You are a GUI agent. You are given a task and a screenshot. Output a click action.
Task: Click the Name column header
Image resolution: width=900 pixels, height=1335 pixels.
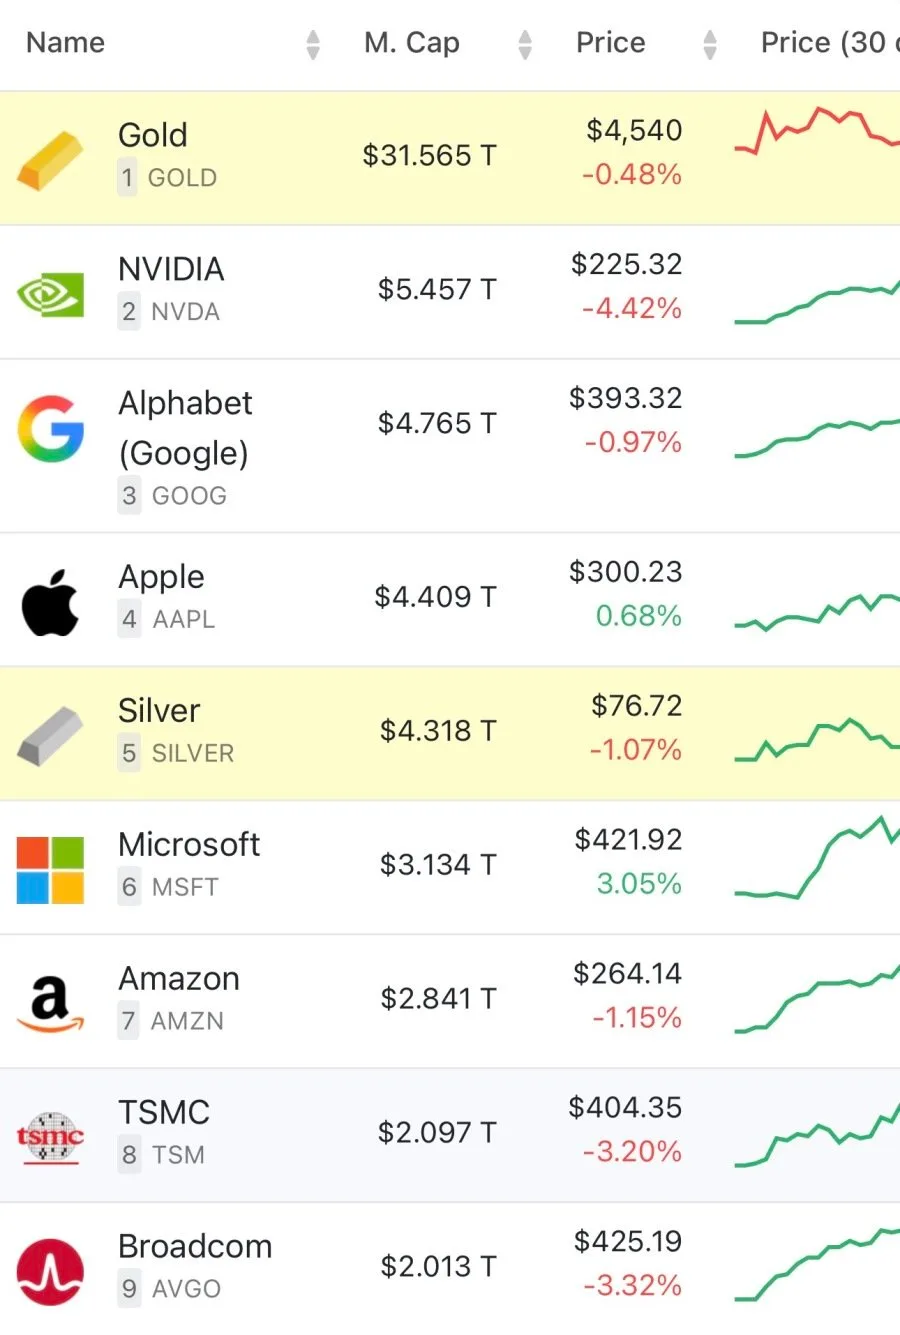(x=65, y=43)
